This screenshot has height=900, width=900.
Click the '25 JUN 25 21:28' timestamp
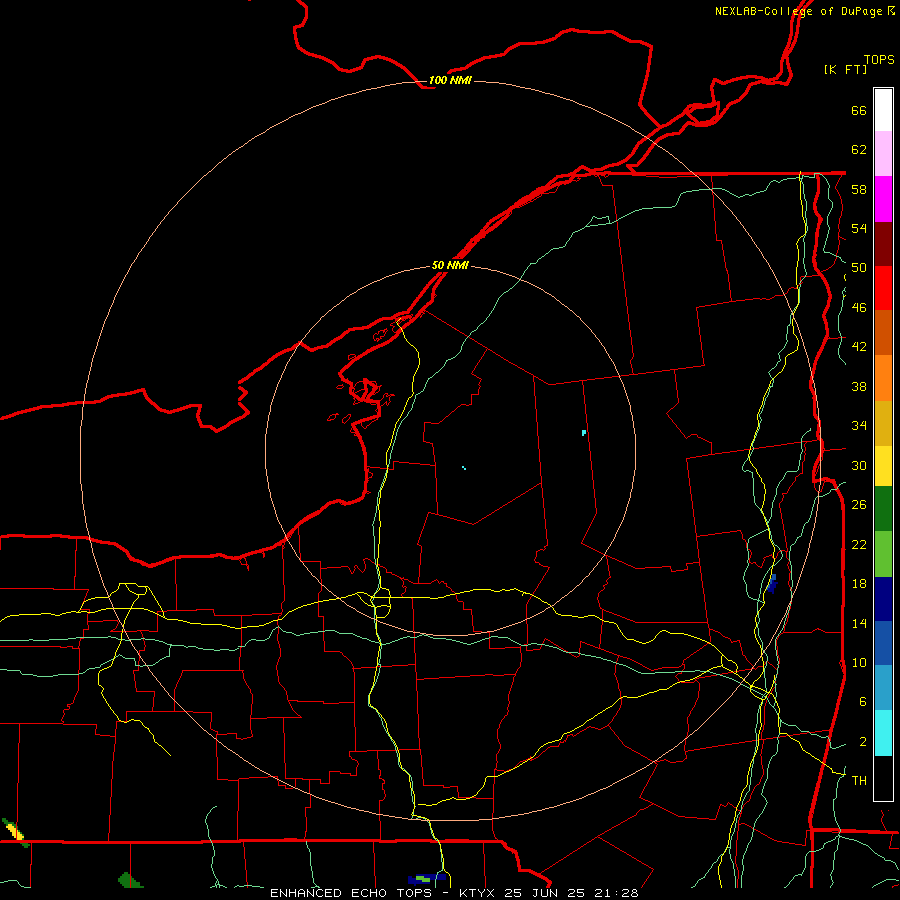pyautogui.click(x=571, y=893)
